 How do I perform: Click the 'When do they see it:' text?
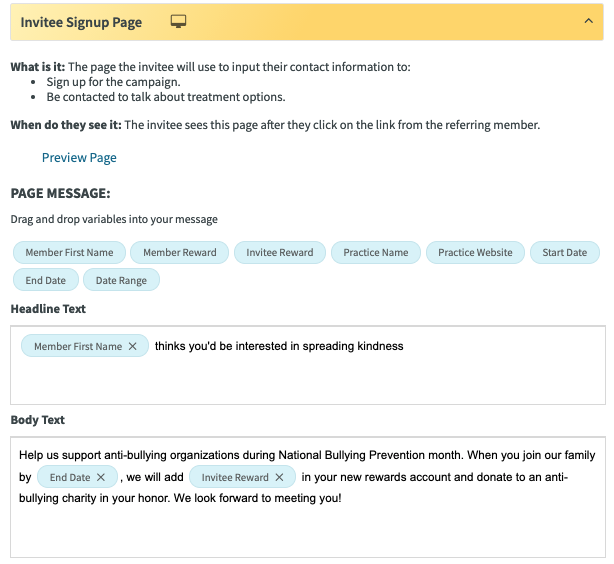click(x=66, y=125)
